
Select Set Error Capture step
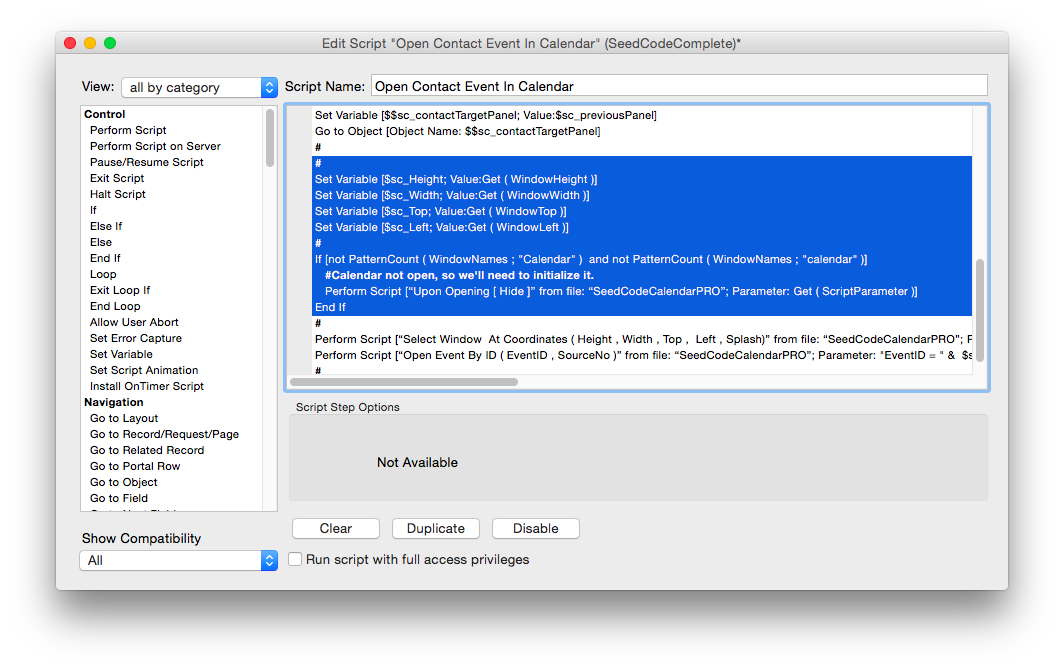point(136,338)
